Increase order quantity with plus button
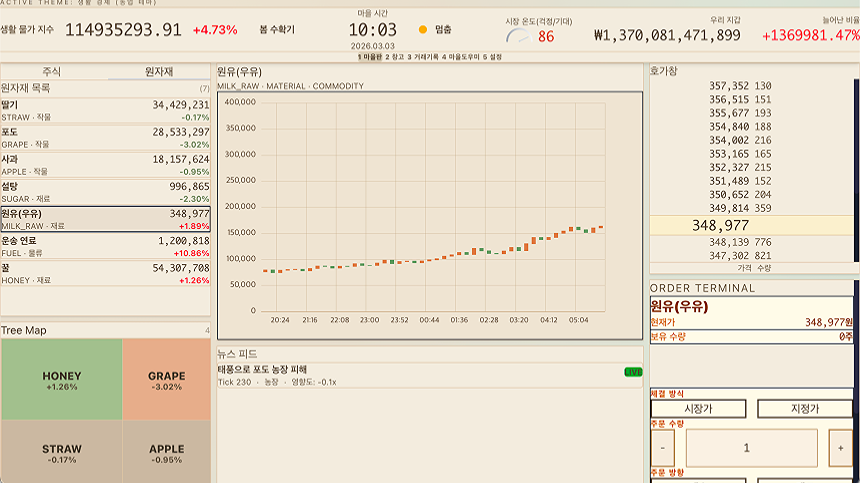Viewport: 860px width, 483px height. click(842, 448)
